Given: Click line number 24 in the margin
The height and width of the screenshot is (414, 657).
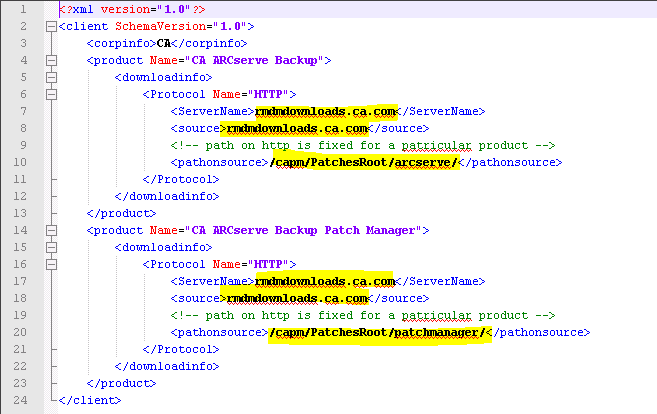Looking at the screenshot, I should coord(20,400).
